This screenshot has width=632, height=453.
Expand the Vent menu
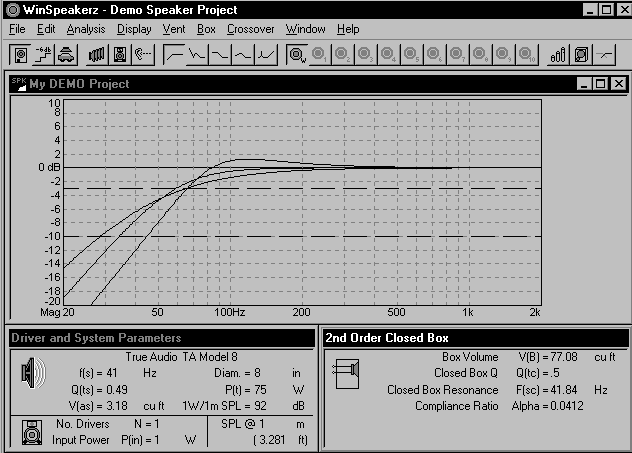(x=173, y=29)
